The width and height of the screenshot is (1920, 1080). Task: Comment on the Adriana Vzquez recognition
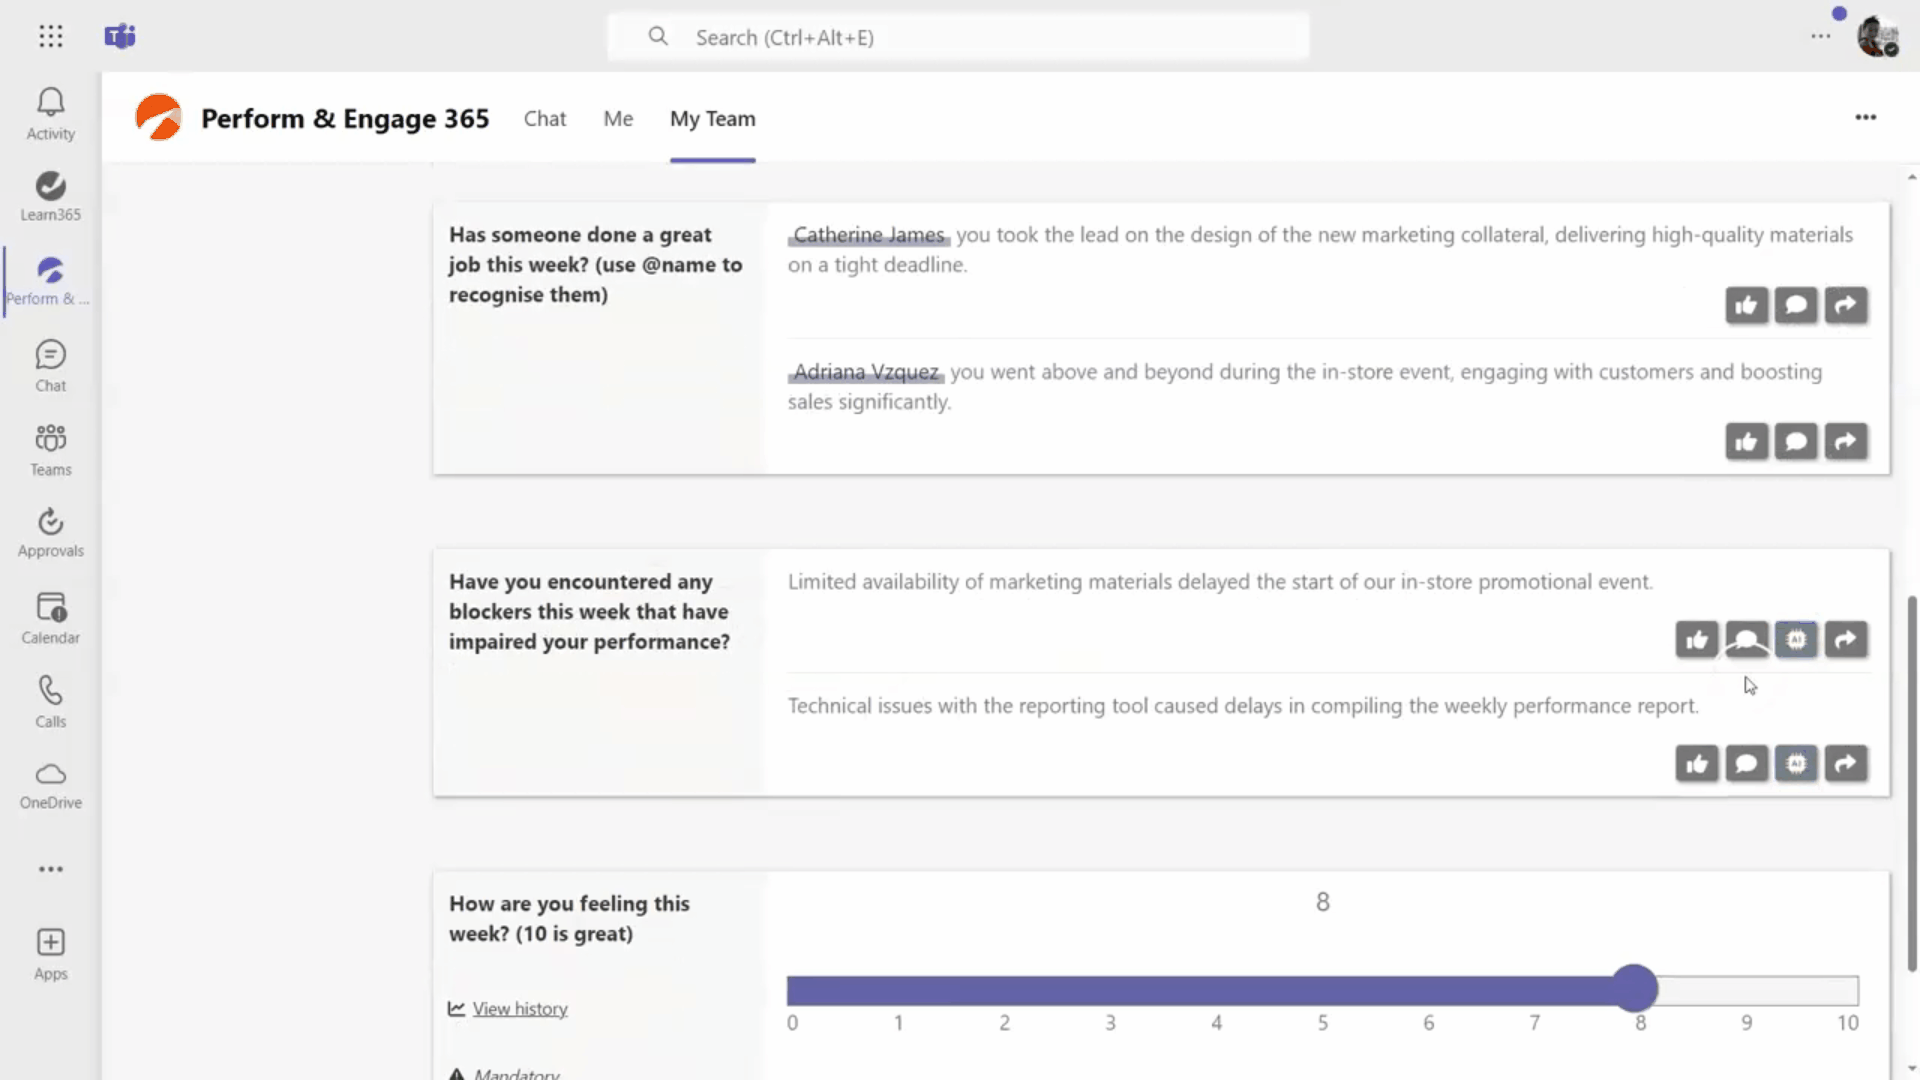point(1796,441)
